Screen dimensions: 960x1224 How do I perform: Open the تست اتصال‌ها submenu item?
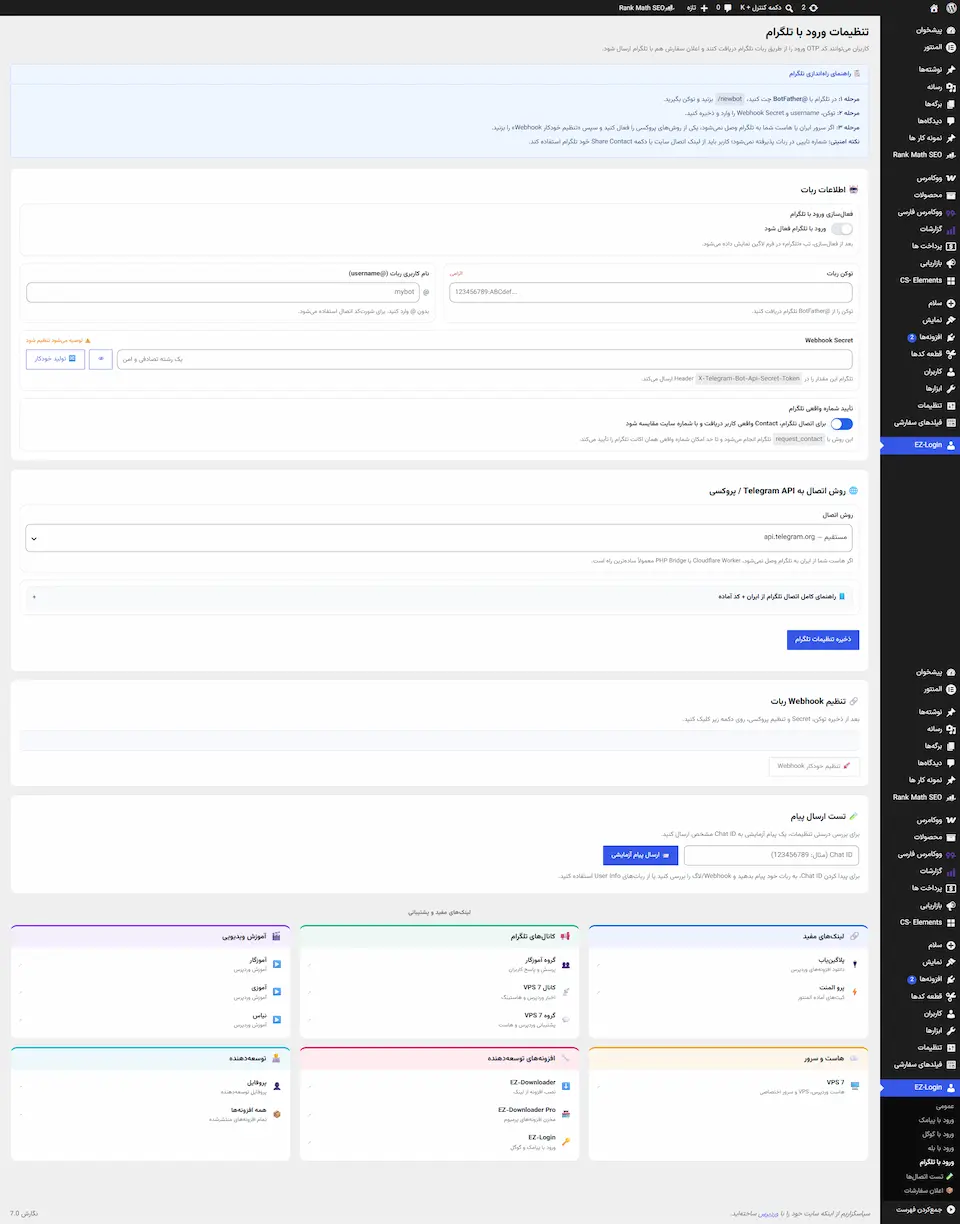pyautogui.click(x=930, y=1176)
